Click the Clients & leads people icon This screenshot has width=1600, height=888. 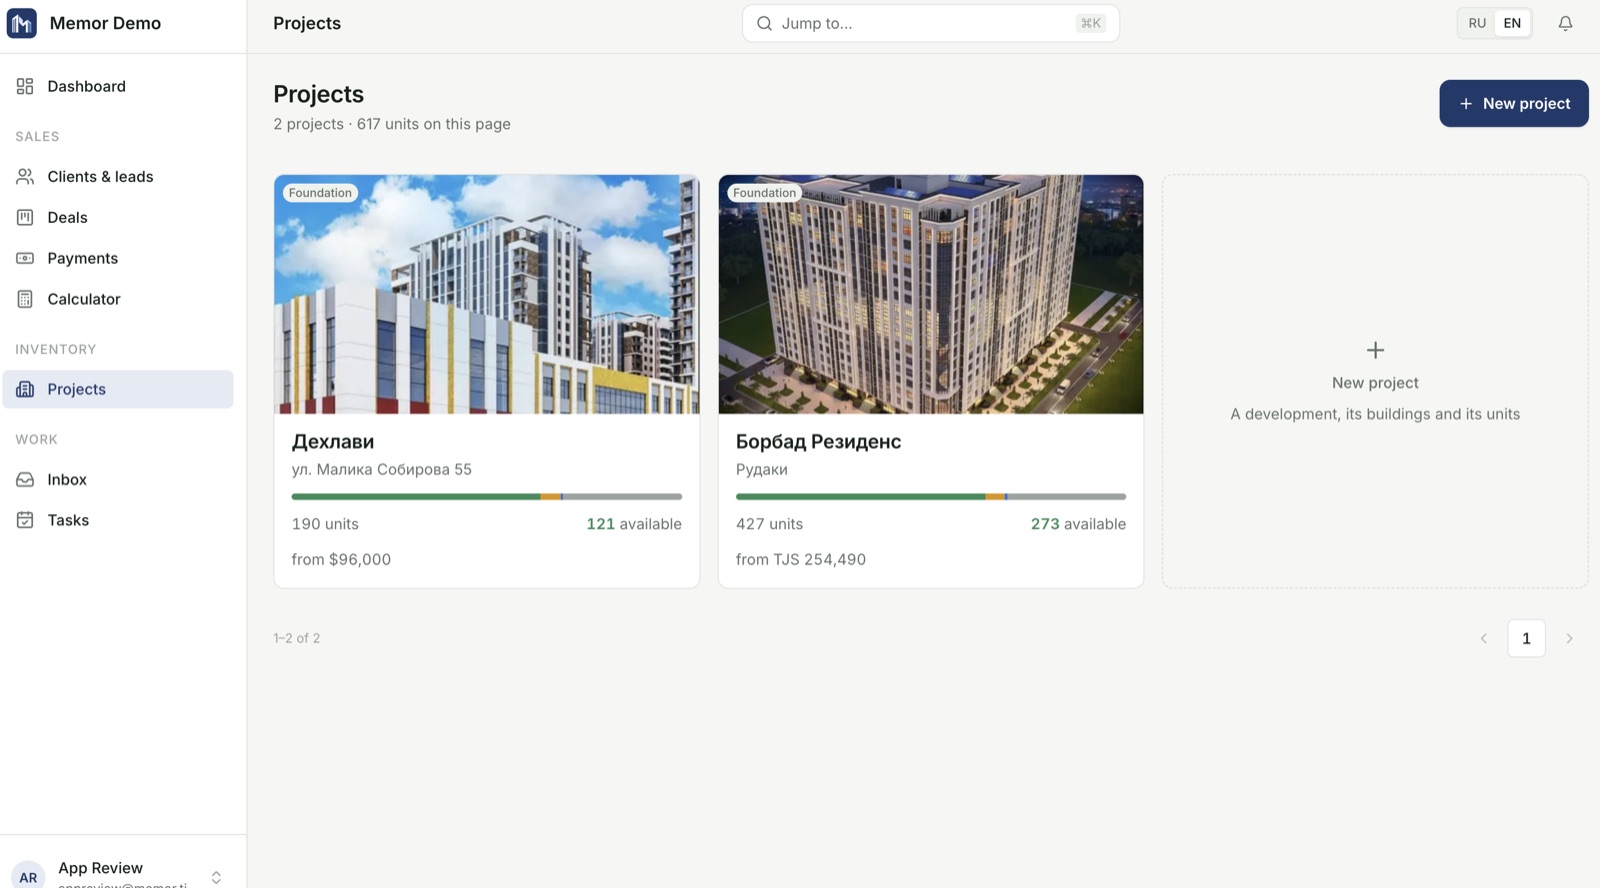point(25,176)
